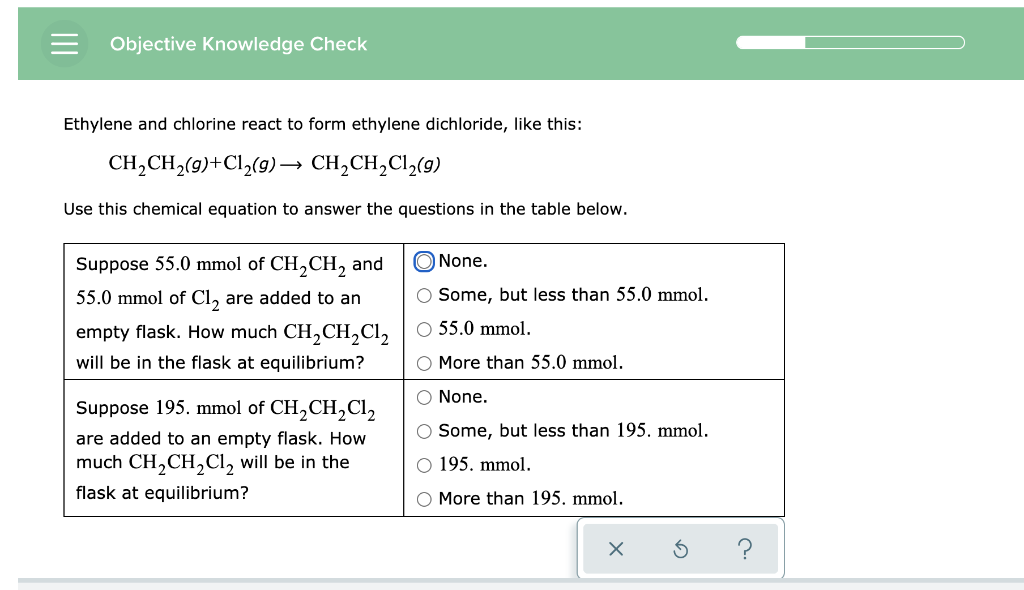Click the lesson progress bar

pyautogui.click(x=850, y=42)
